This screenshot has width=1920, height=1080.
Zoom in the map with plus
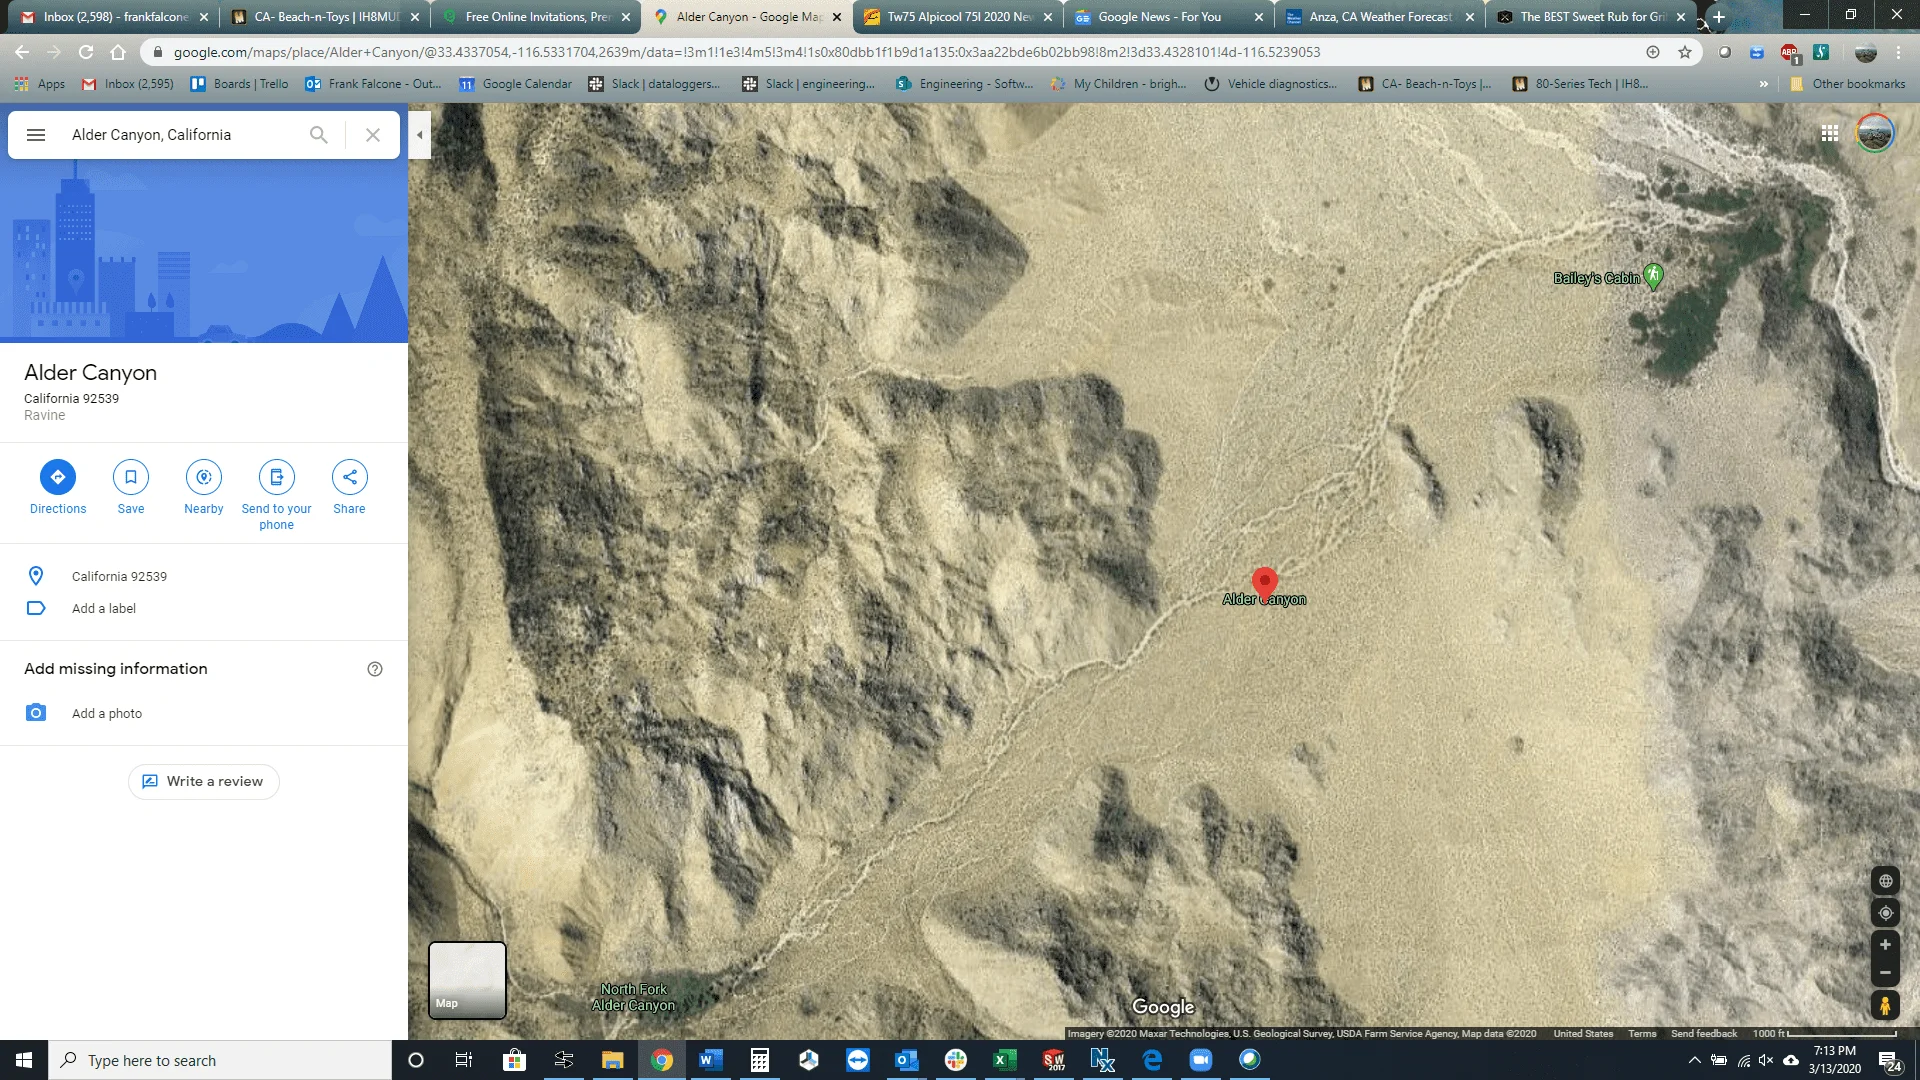(1885, 945)
